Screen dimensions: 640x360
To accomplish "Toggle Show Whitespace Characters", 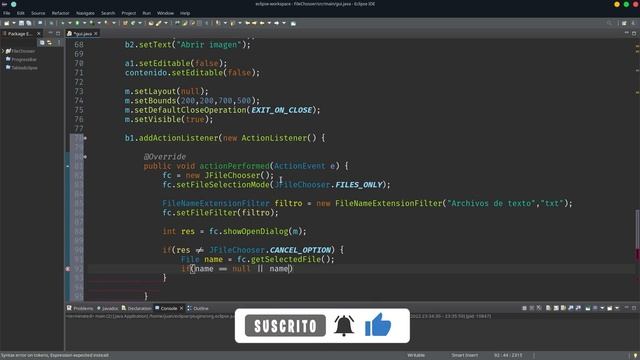I will (x=207, y=23).
